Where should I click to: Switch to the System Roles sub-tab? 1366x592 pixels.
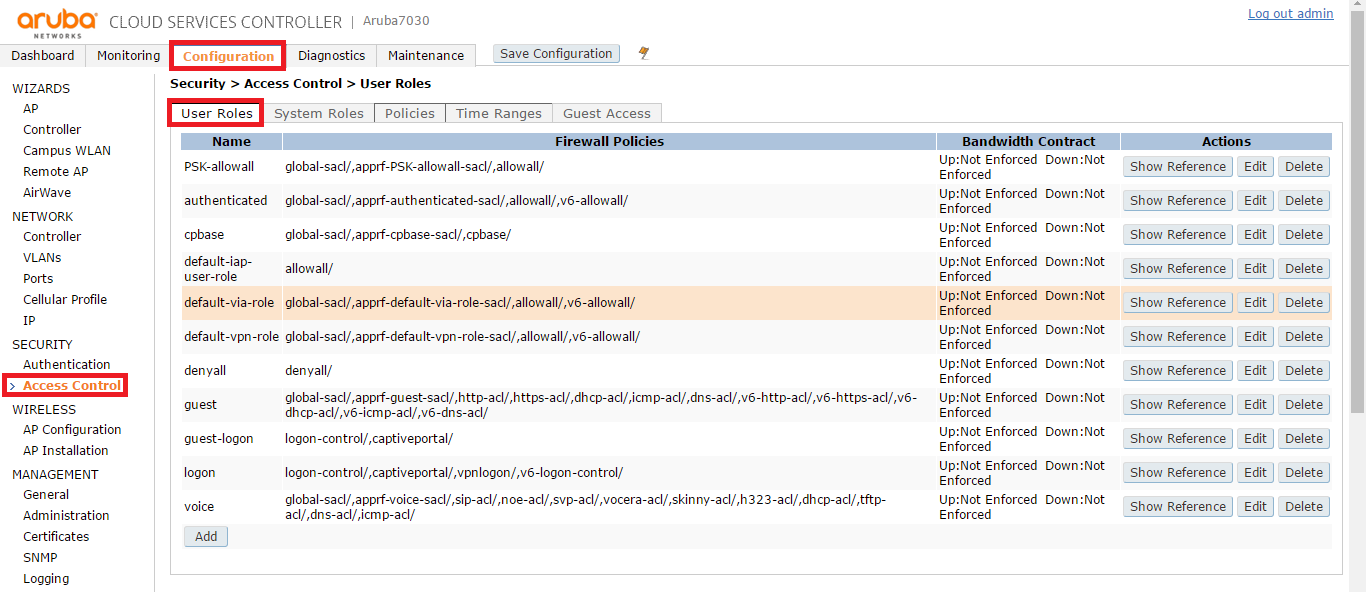319,113
